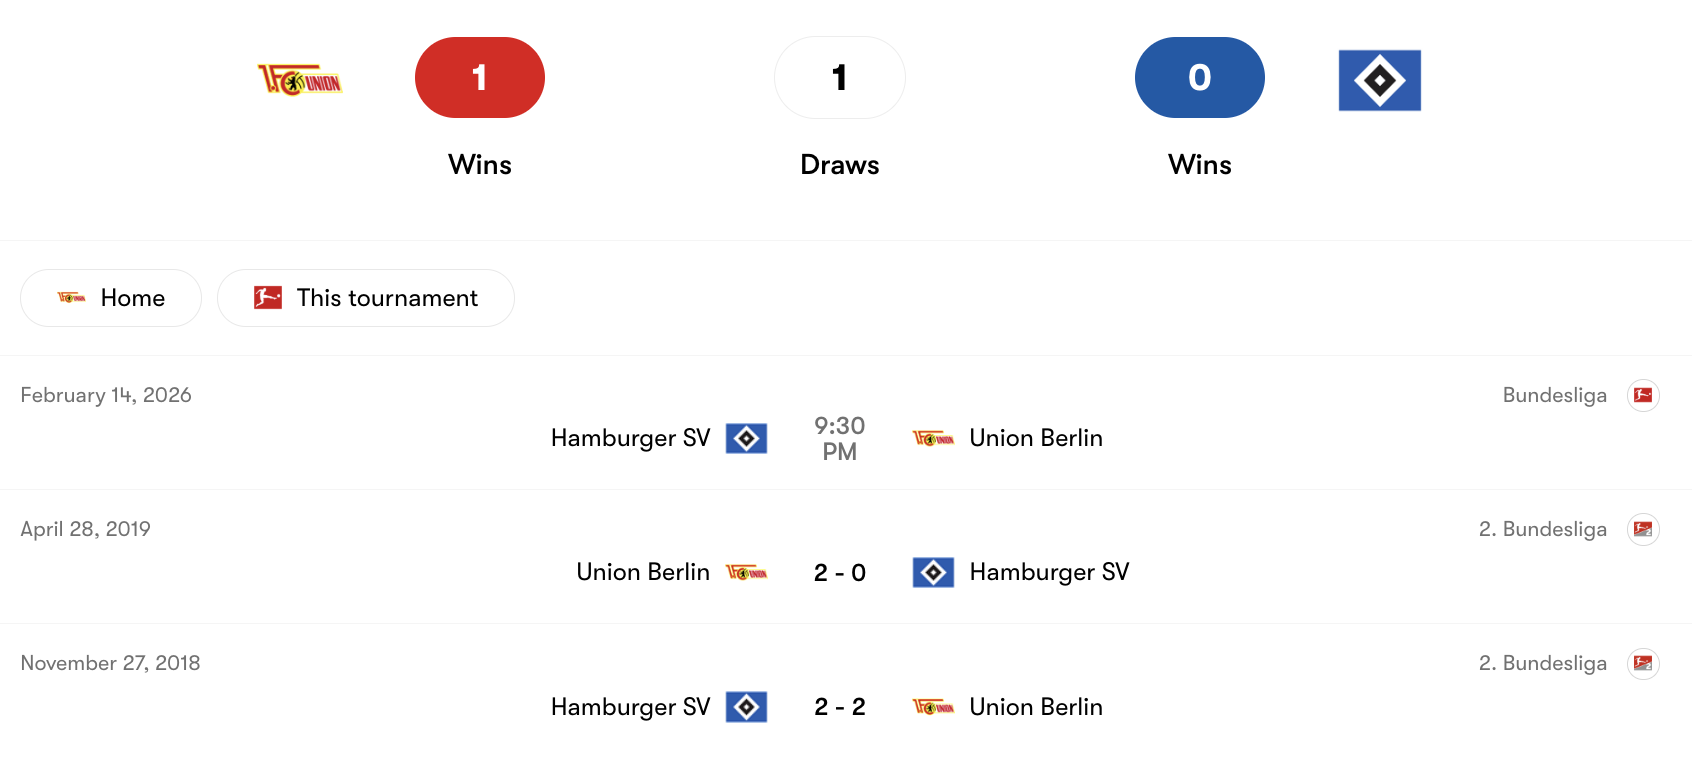Click the Hamburger SV badge on November 27 row
Image resolution: width=1692 pixels, height=758 pixels.
click(745, 707)
